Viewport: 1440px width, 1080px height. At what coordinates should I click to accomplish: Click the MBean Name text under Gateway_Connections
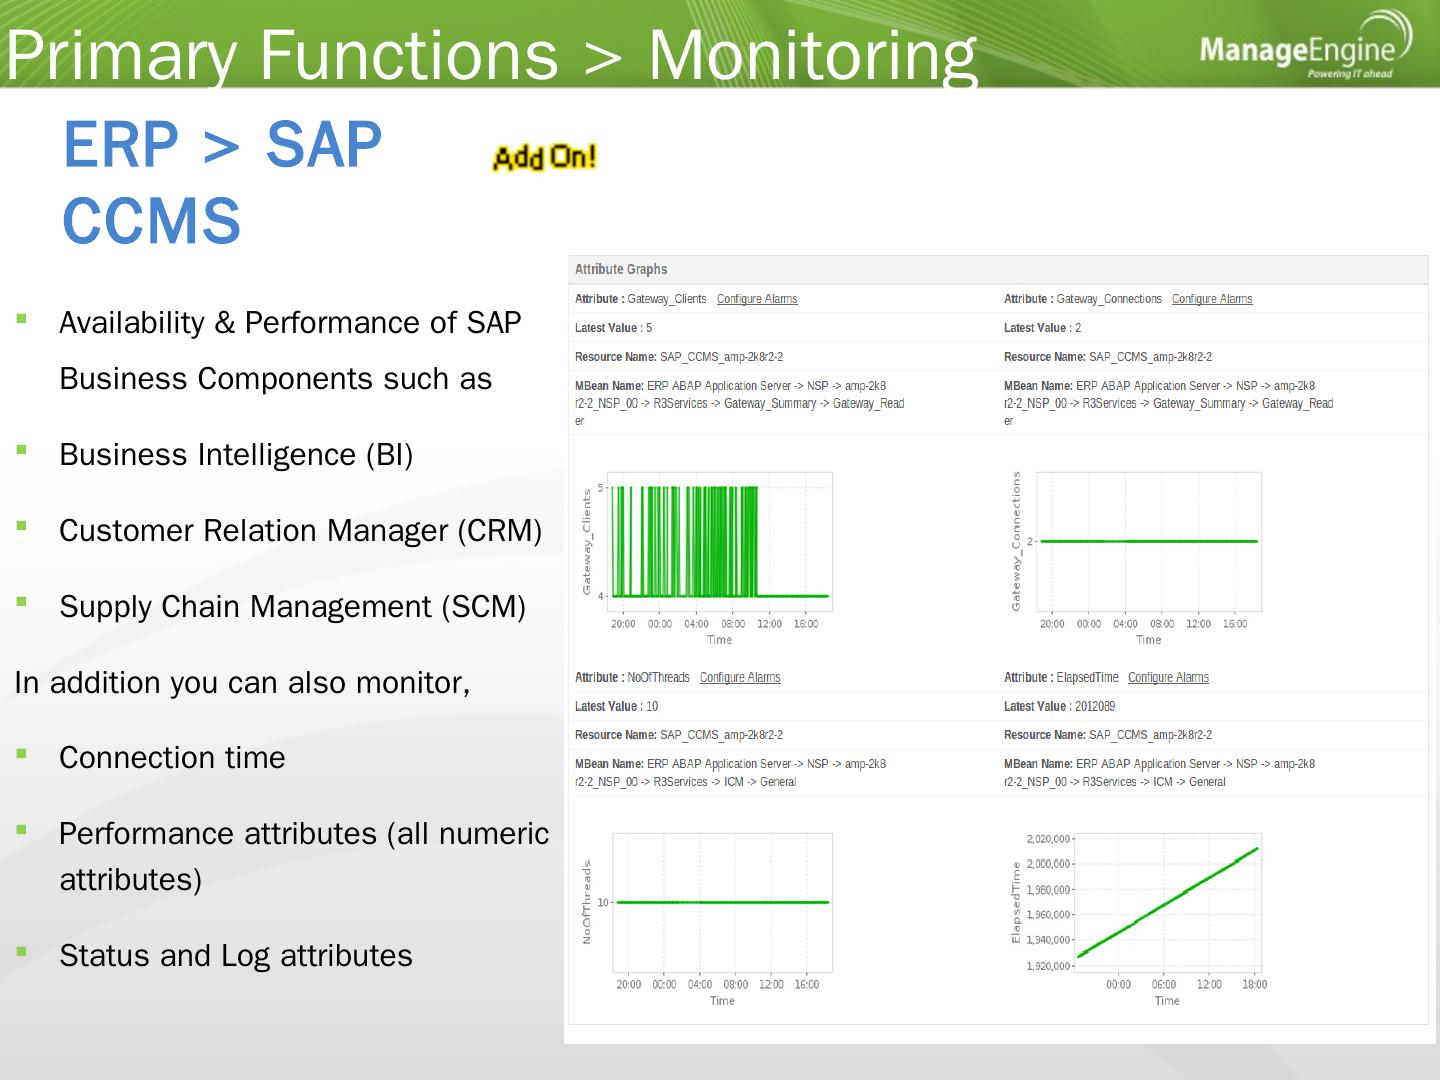click(1168, 403)
